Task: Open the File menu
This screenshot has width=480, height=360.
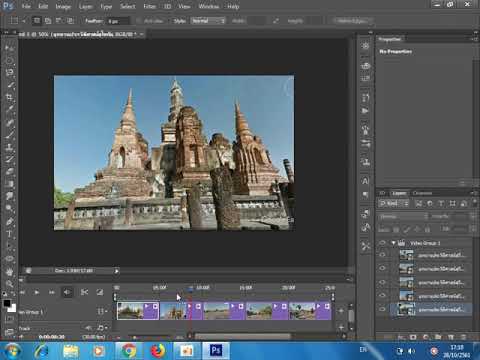Action: [x=26, y=6]
